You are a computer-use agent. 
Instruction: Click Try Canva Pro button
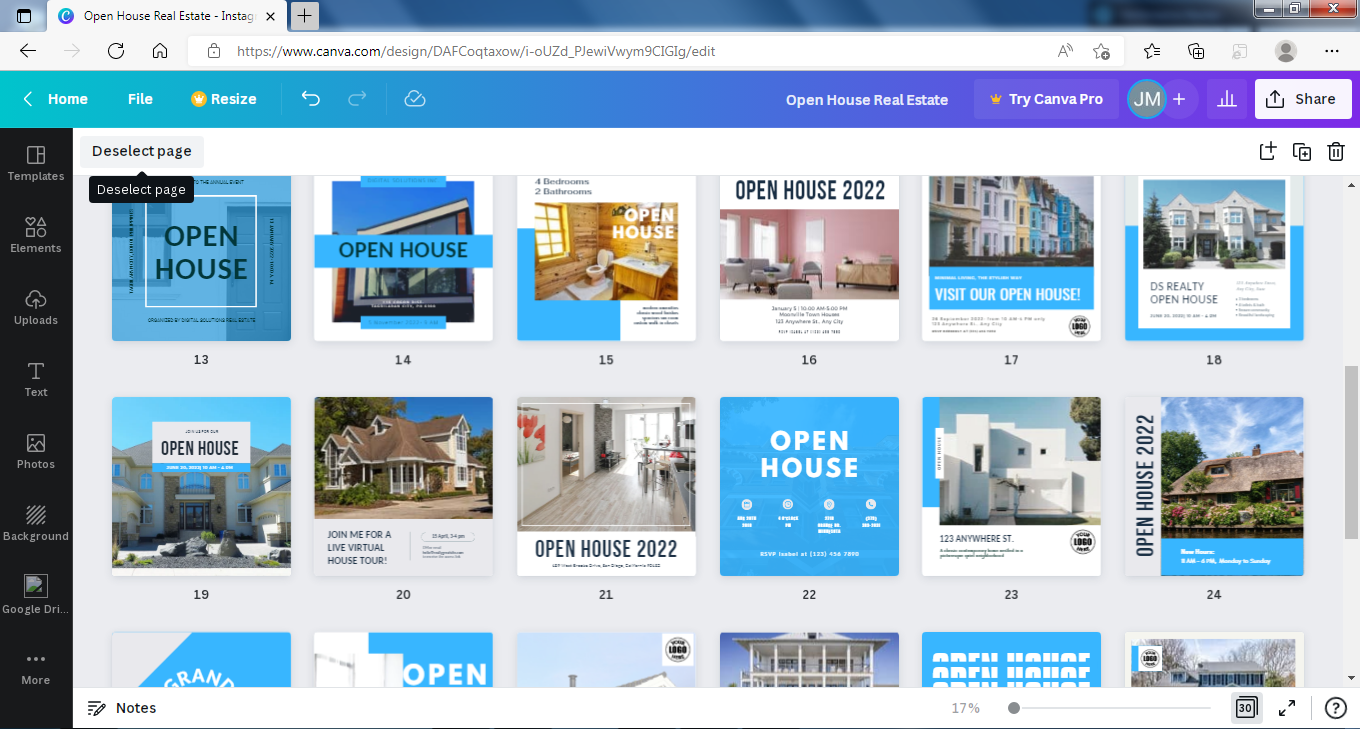pos(1046,99)
